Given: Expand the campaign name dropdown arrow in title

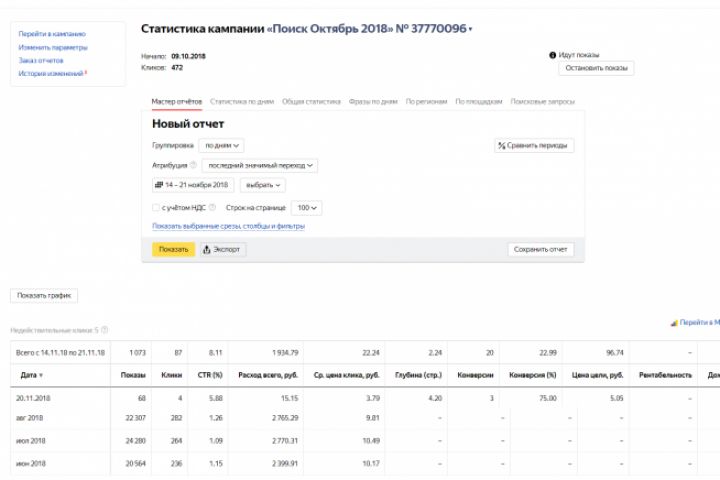Looking at the screenshot, I should [471, 29].
